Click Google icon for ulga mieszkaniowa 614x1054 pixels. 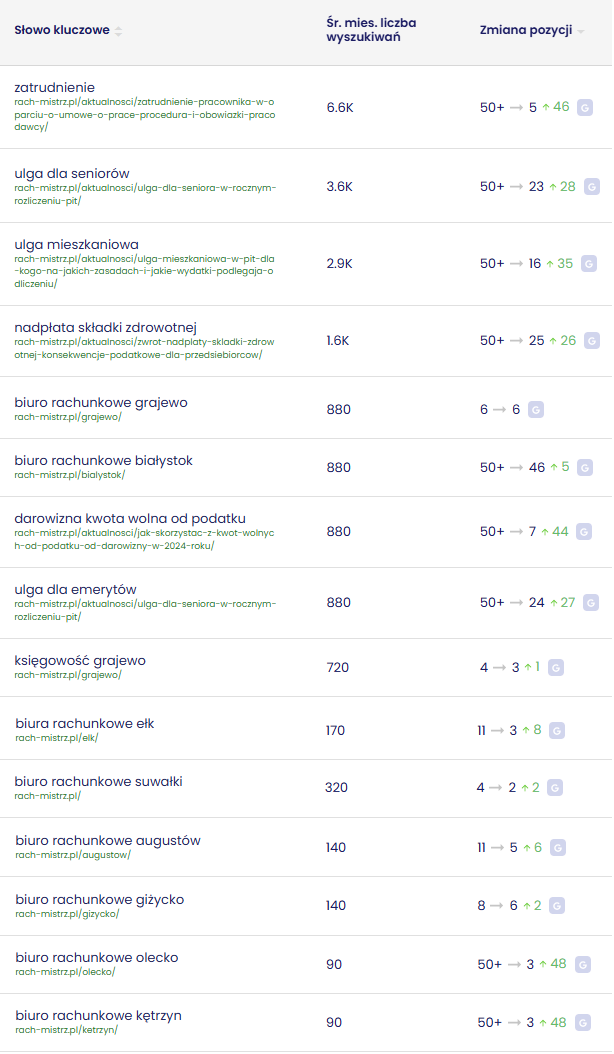pos(588,264)
